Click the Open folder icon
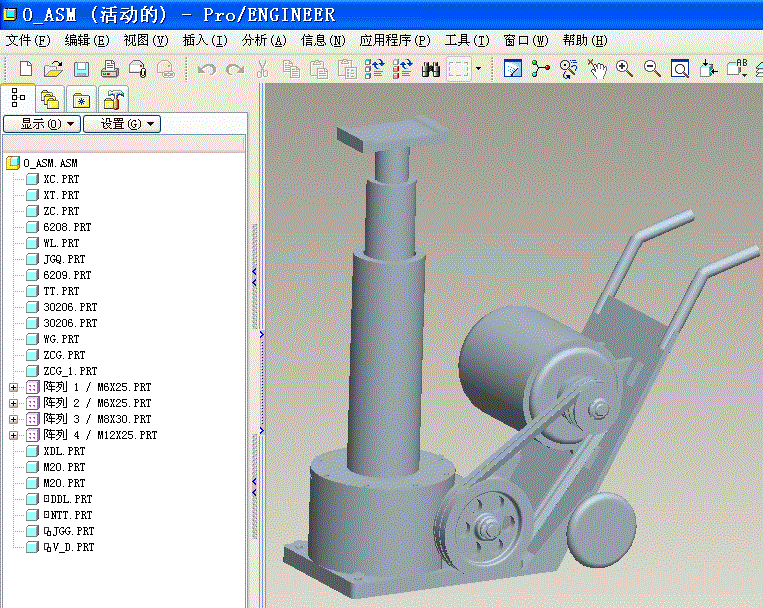Viewport: 763px width, 608px height. (53, 69)
